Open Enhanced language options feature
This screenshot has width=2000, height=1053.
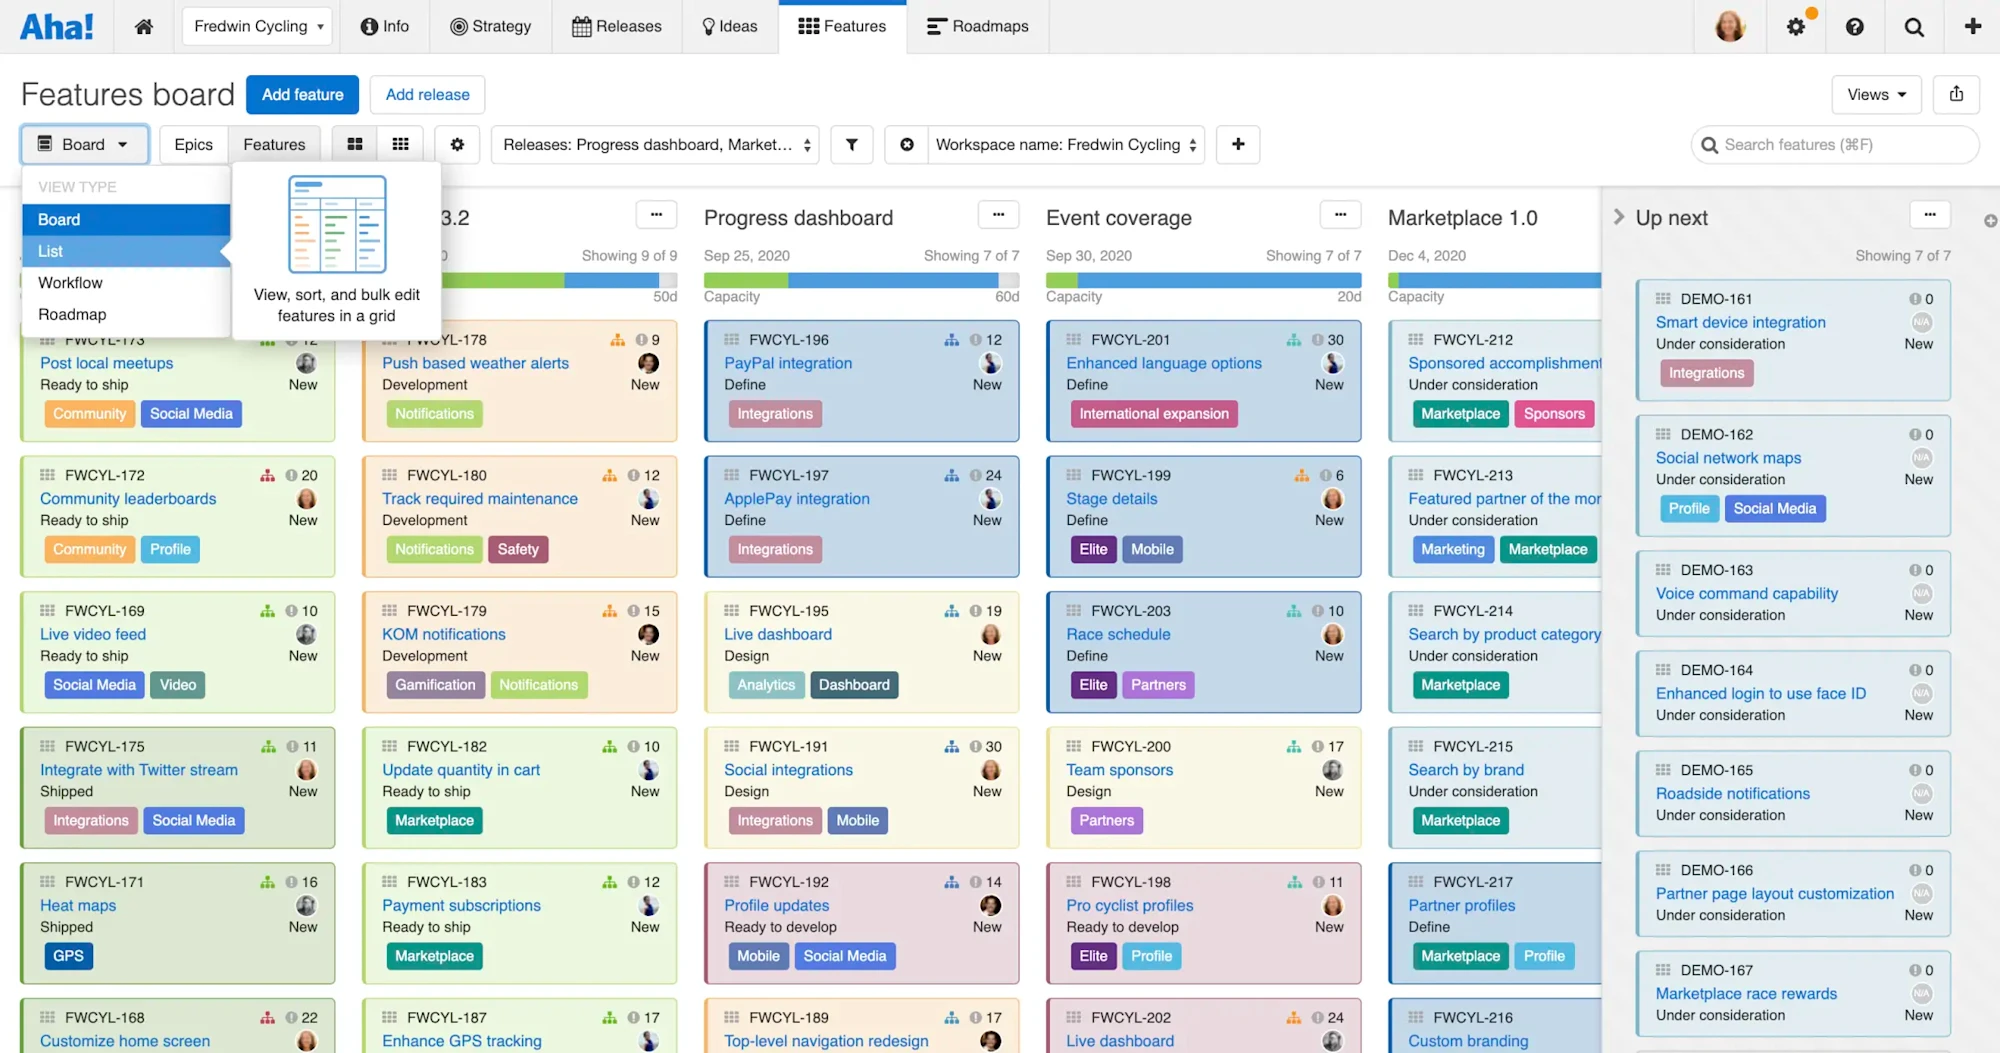click(1164, 363)
